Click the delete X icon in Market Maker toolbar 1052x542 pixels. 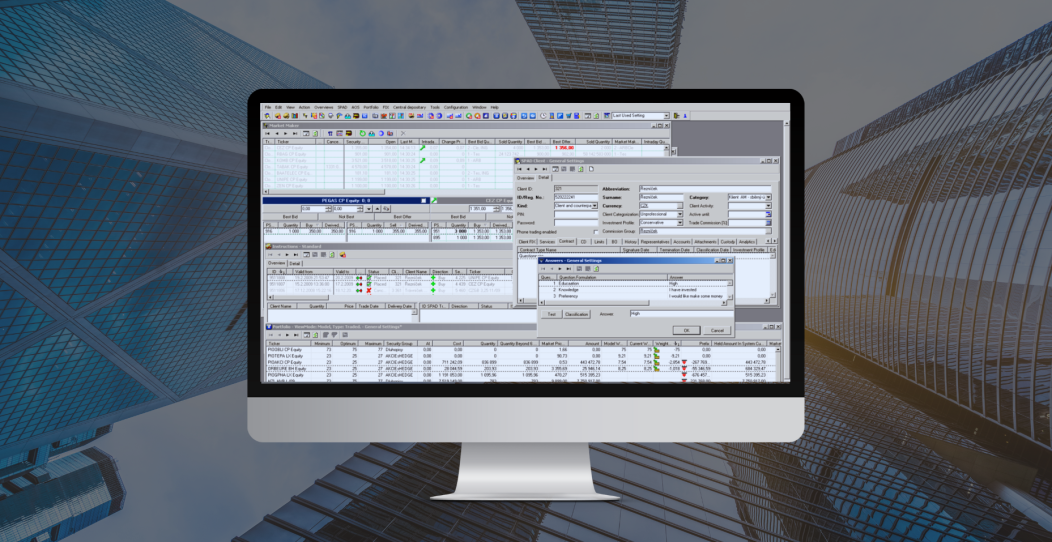(x=403, y=133)
